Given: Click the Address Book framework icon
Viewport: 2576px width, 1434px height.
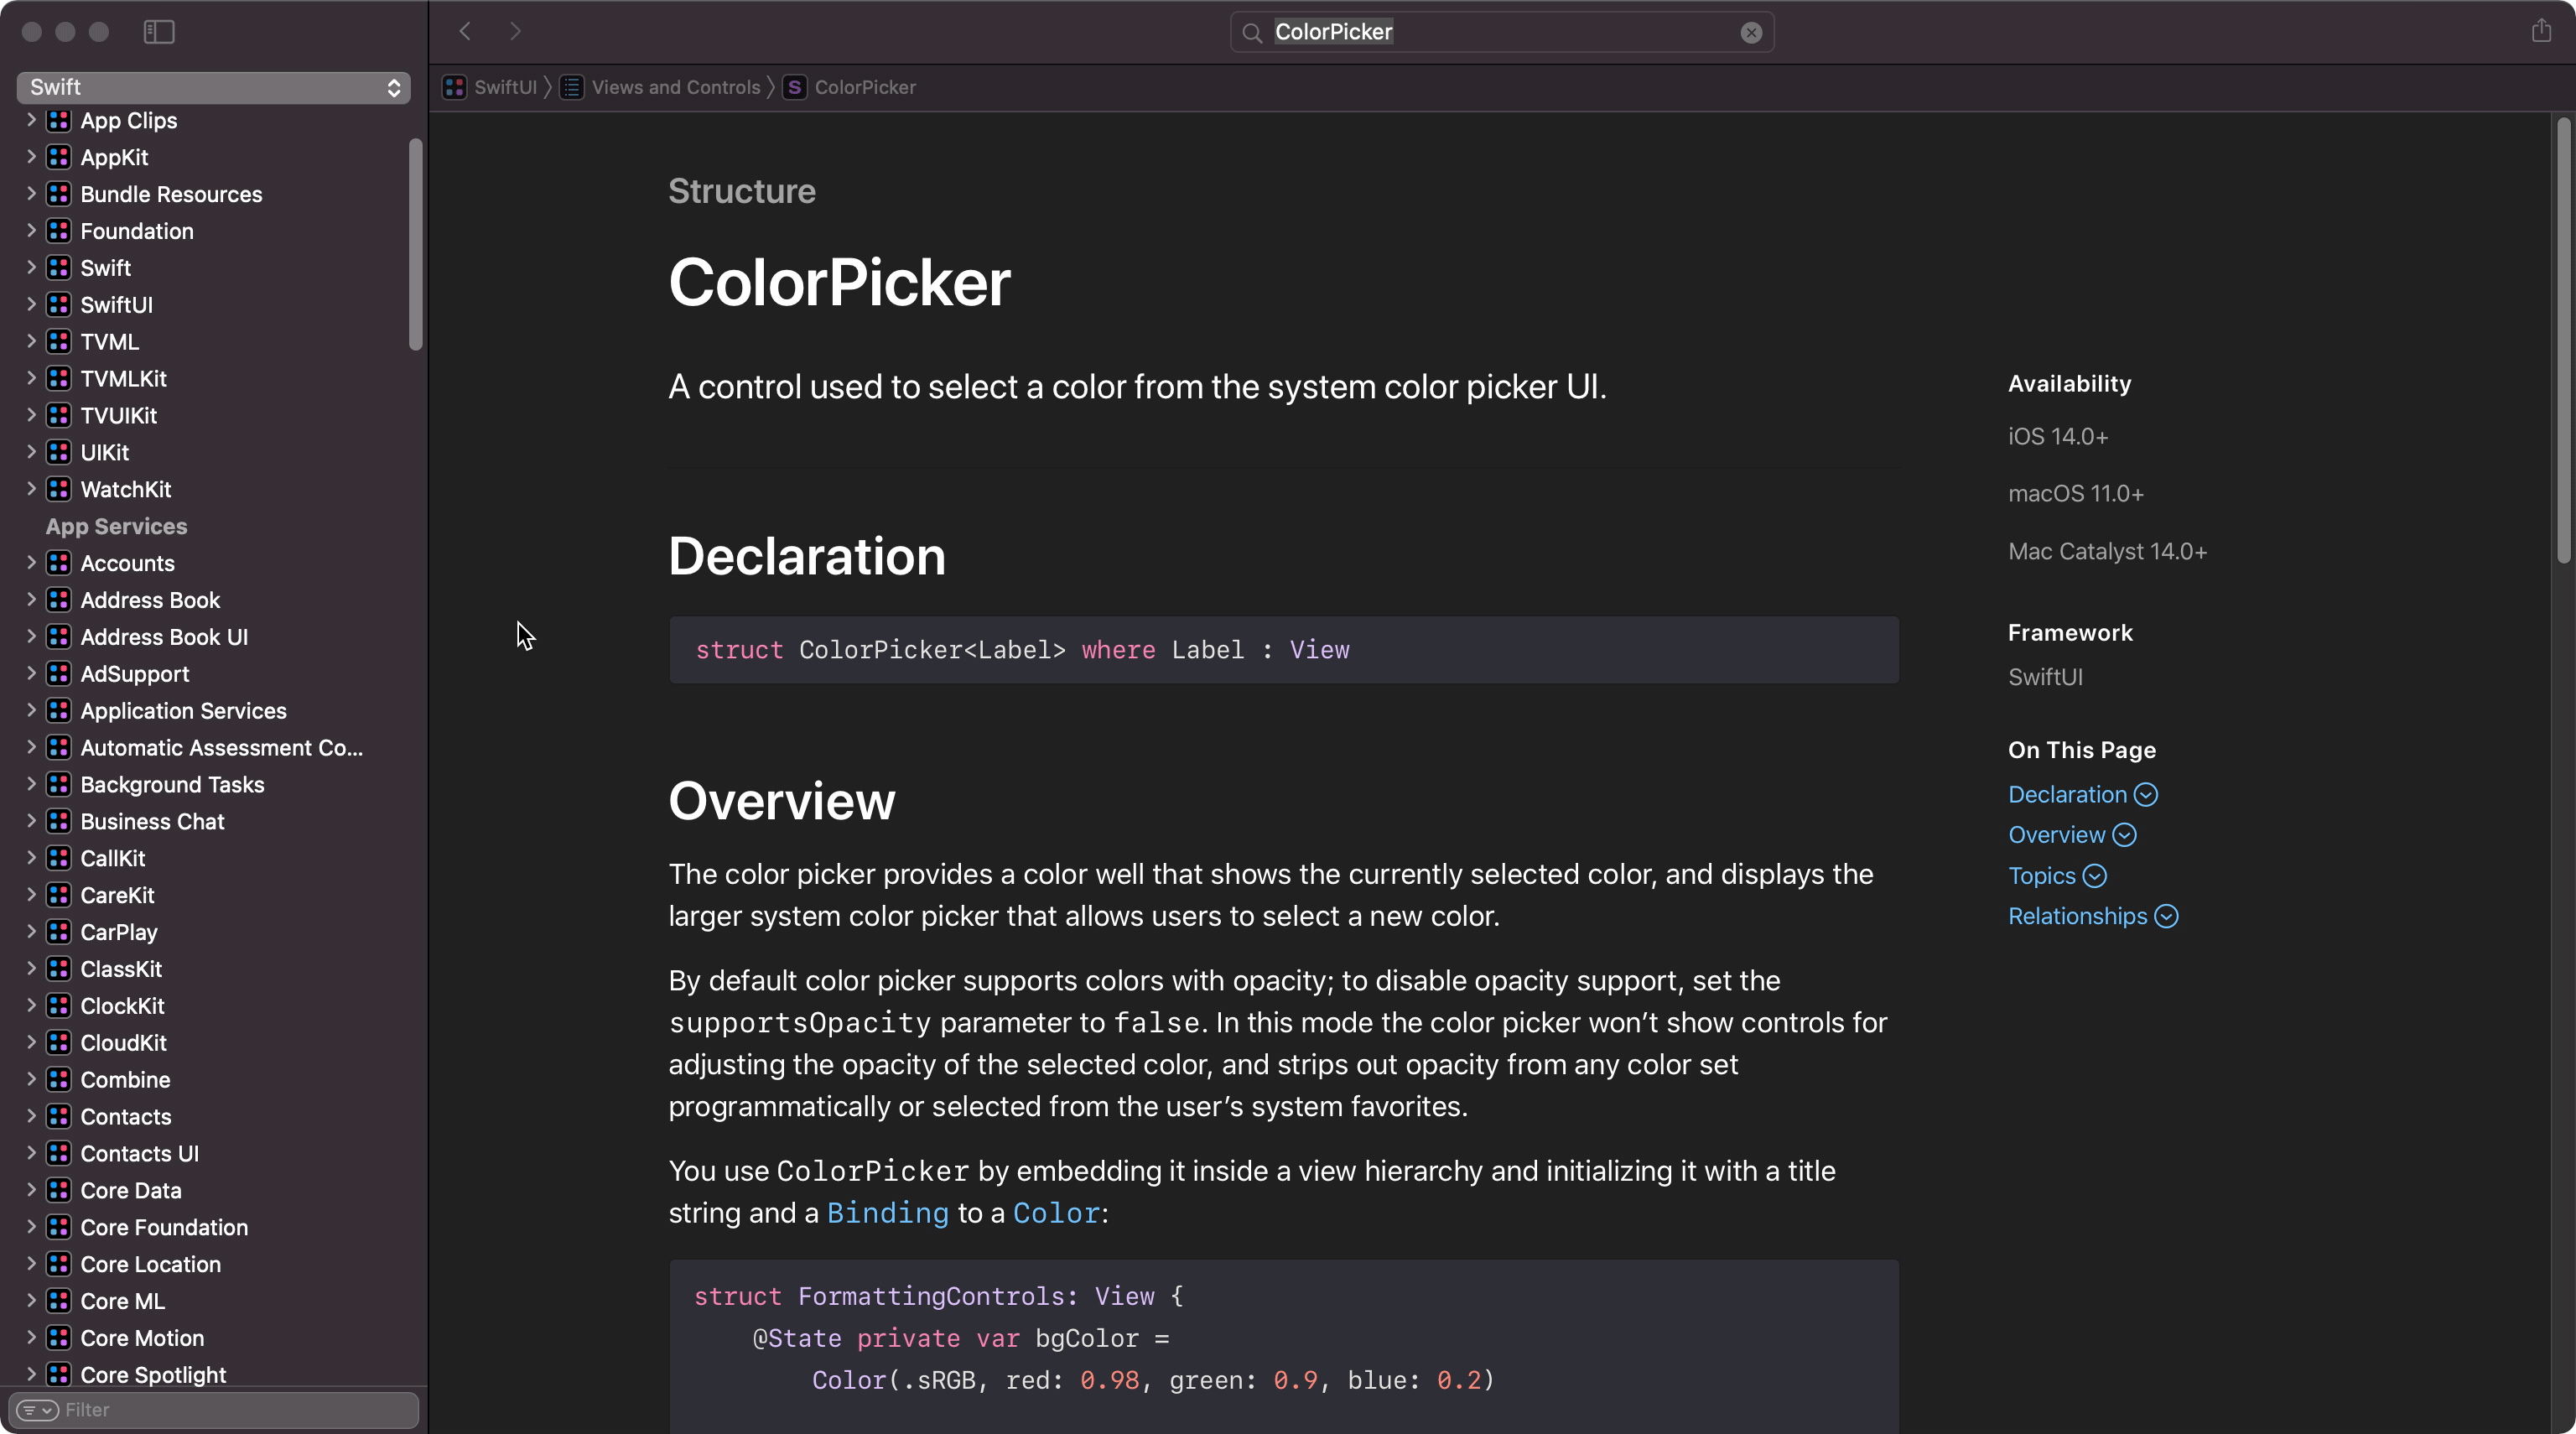Looking at the screenshot, I should [x=59, y=600].
